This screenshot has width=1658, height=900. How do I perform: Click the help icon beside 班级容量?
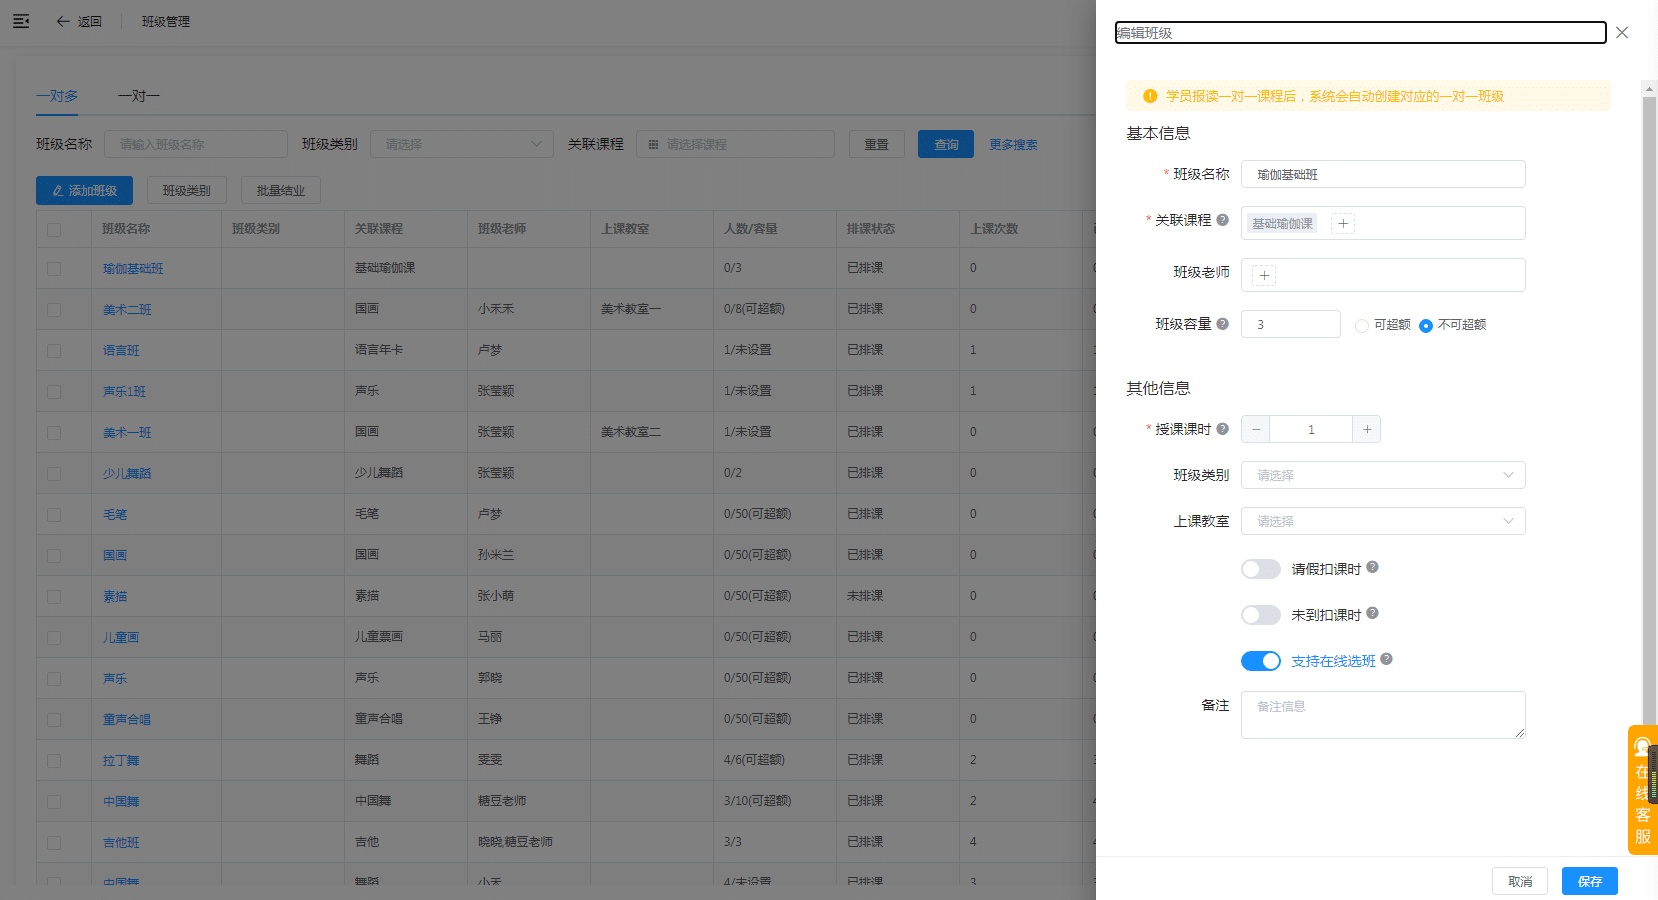pyautogui.click(x=1222, y=323)
